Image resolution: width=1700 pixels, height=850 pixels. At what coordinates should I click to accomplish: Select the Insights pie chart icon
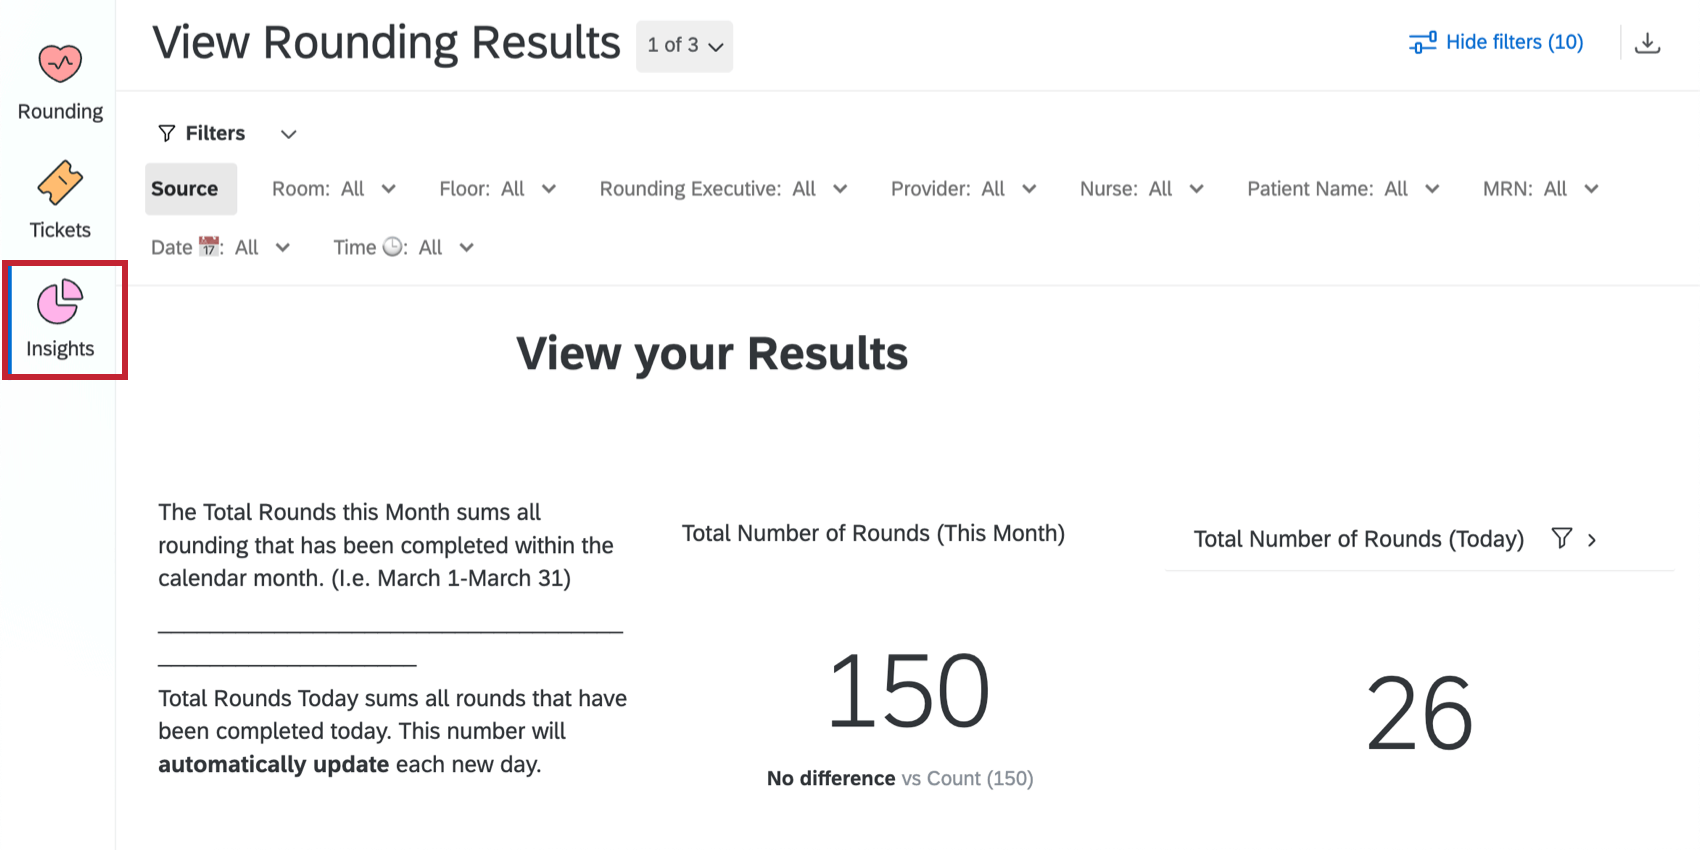[x=60, y=302]
